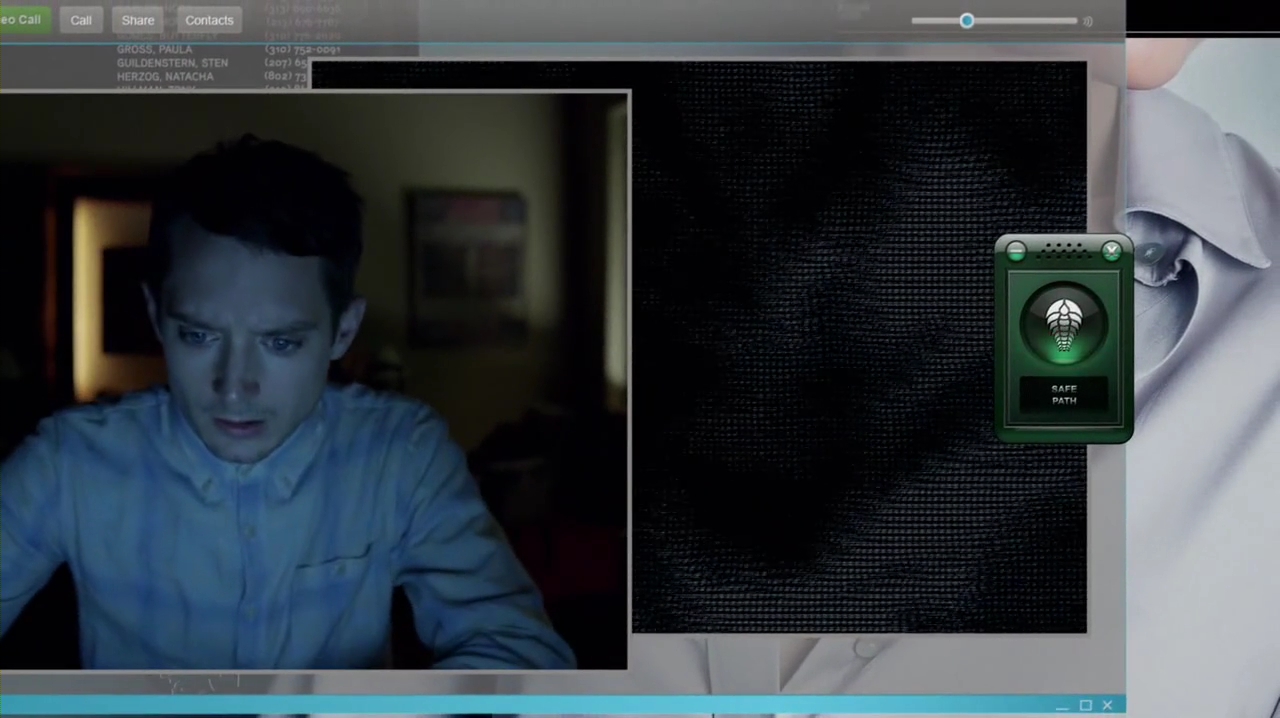The image size is (1280, 718).
Task: Minimize the Safe Path widget
Action: pos(1016,252)
